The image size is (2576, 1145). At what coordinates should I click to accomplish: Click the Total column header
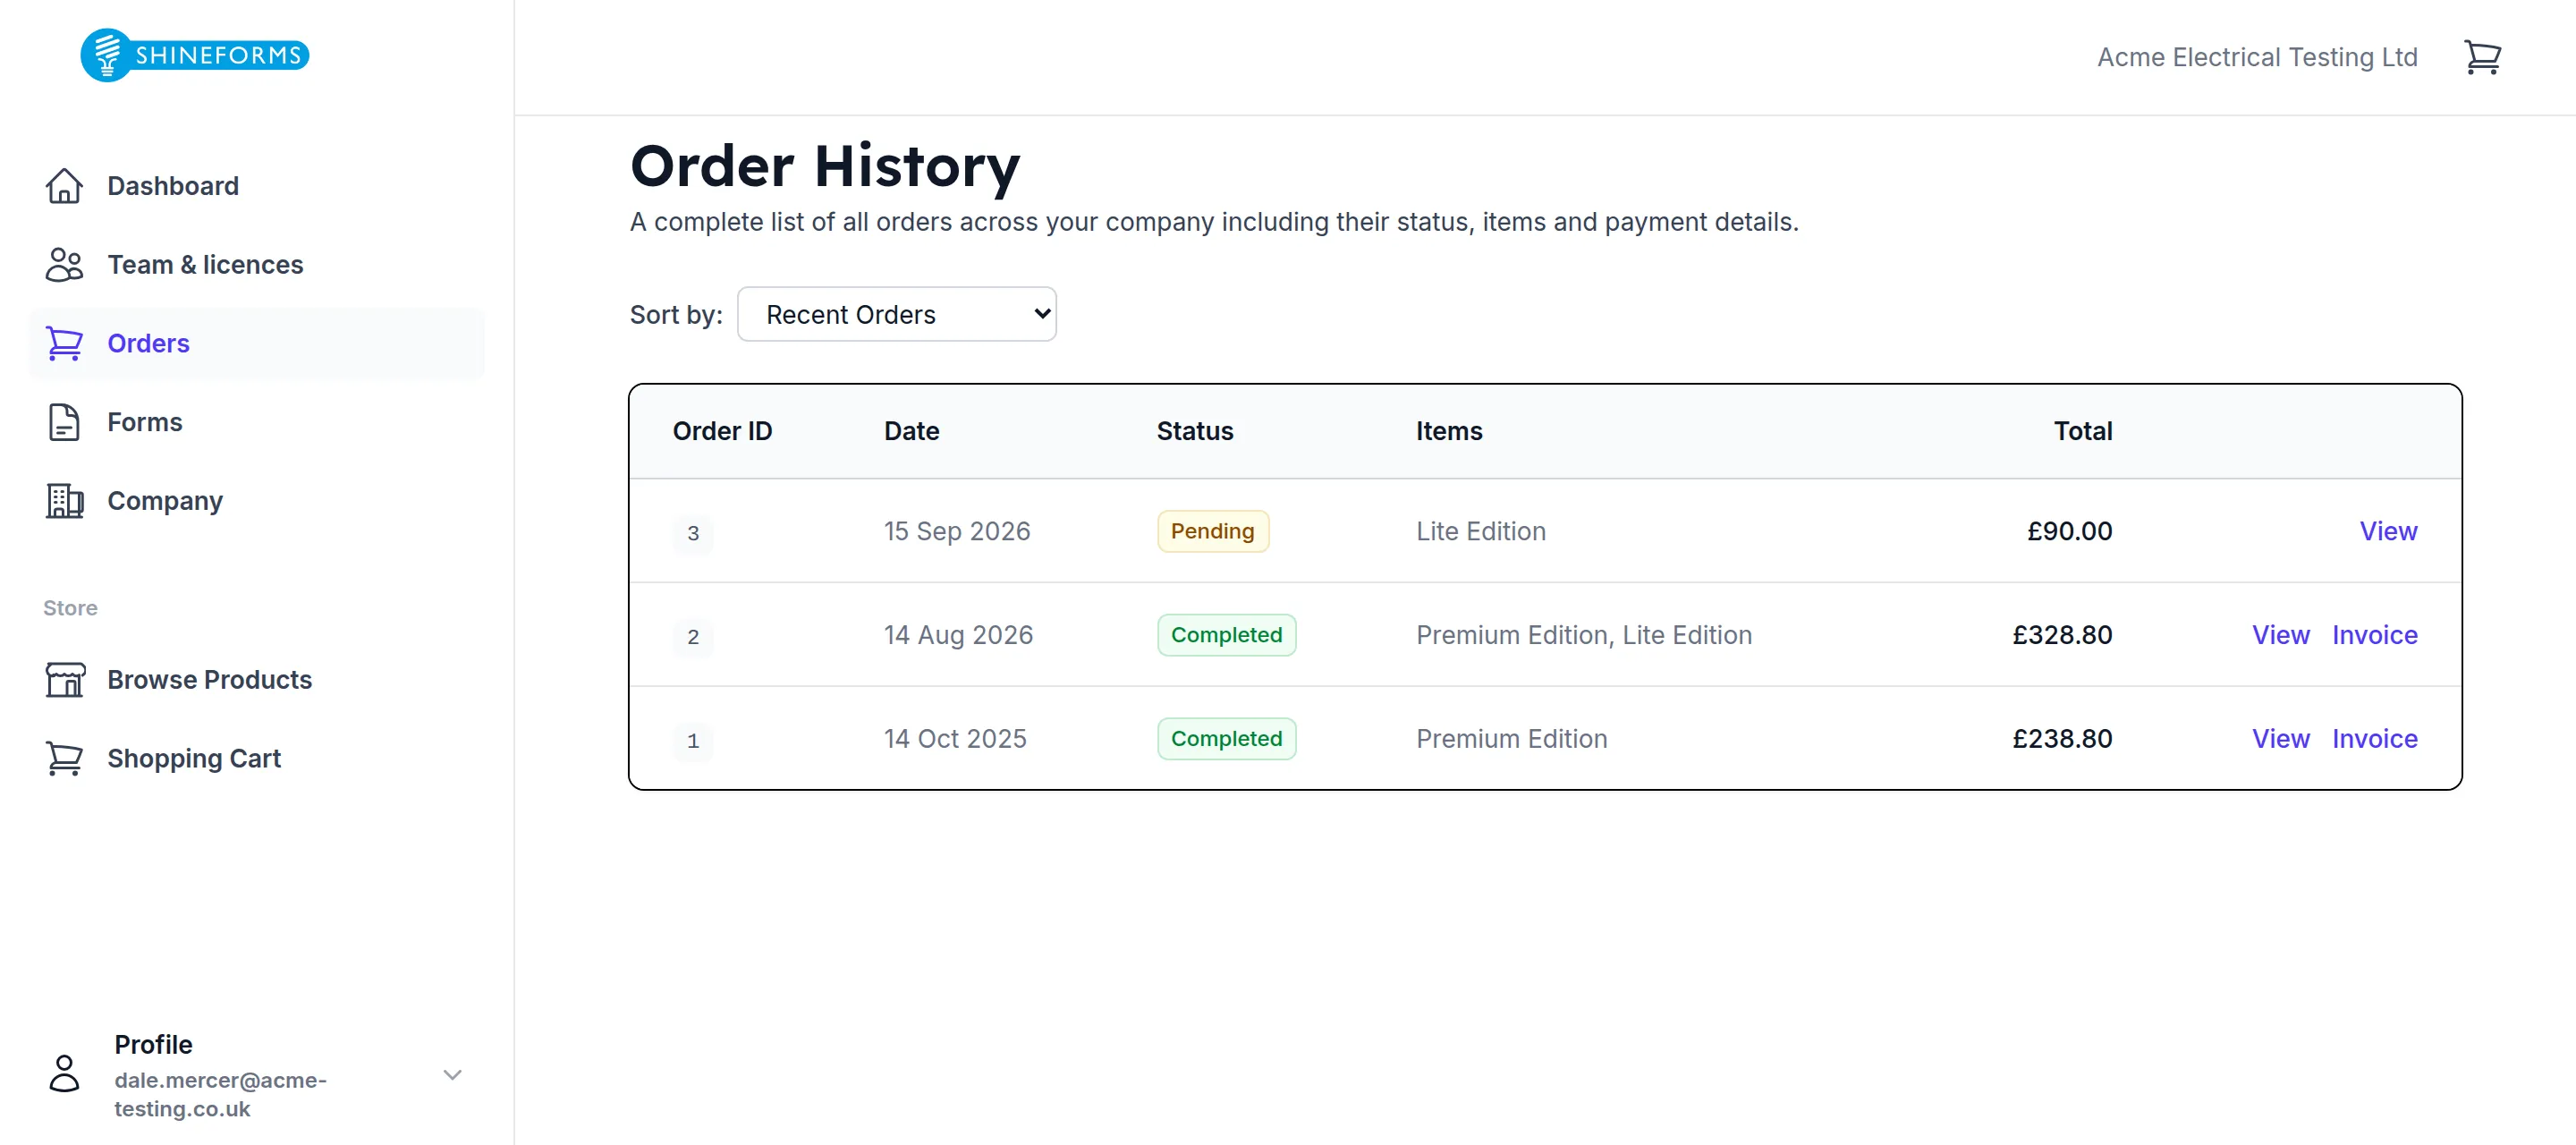pos(2082,431)
